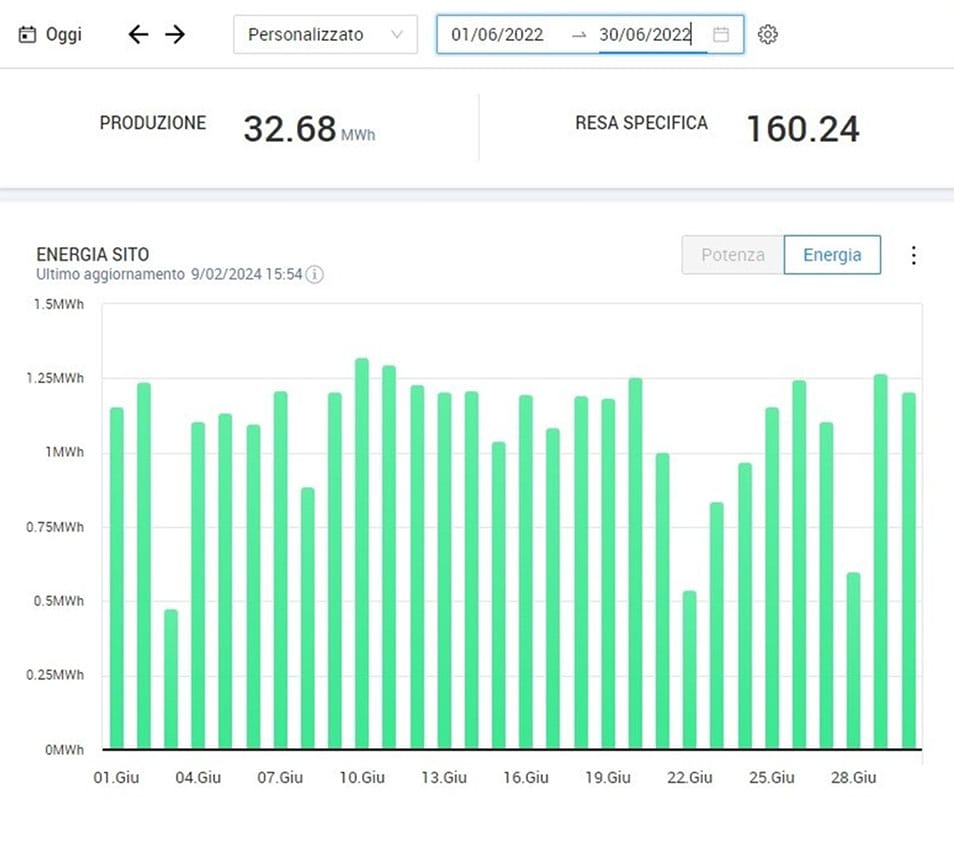Click the dropdown chevron in Personalizzato box
The width and height of the screenshot is (954, 850).
tap(397, 35)
